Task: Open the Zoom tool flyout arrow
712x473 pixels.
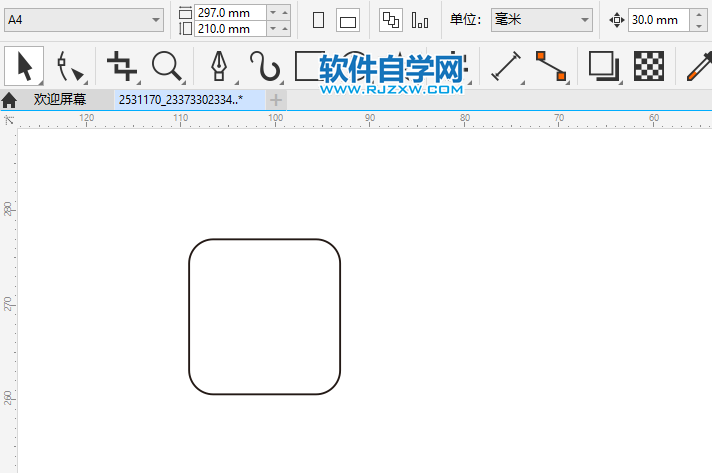Action: (x=183, y=83)
